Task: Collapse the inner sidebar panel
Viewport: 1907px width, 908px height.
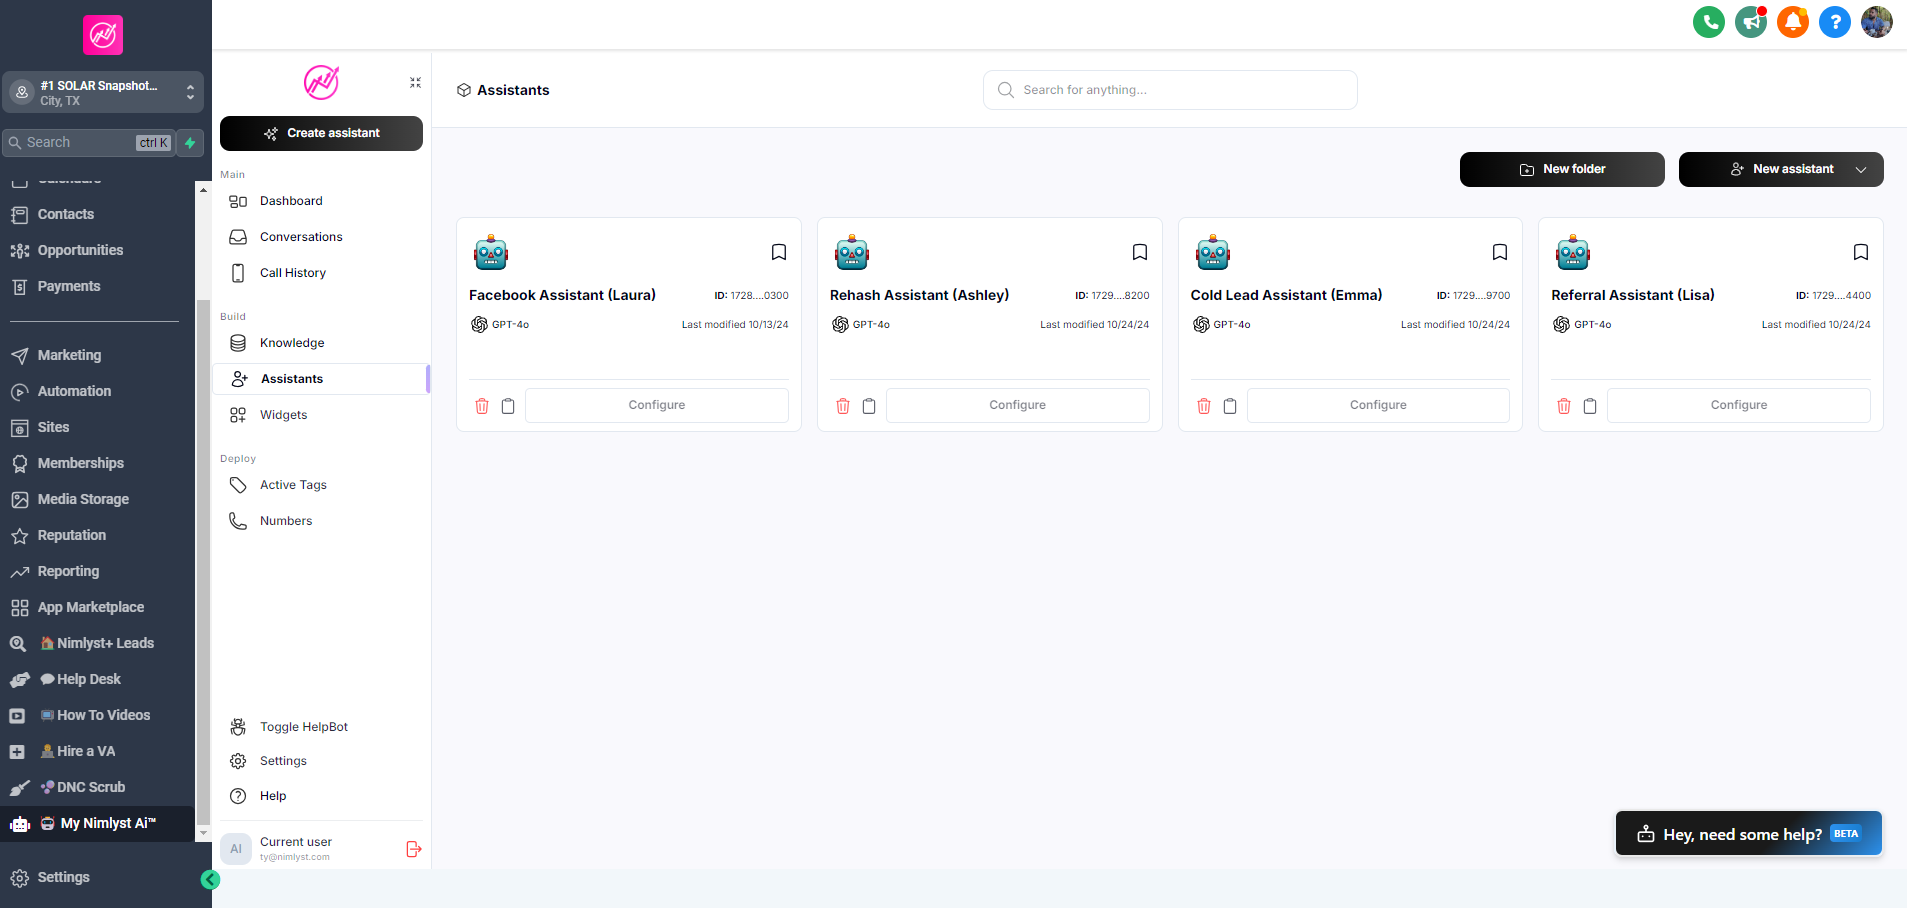Action: (415, 83)
